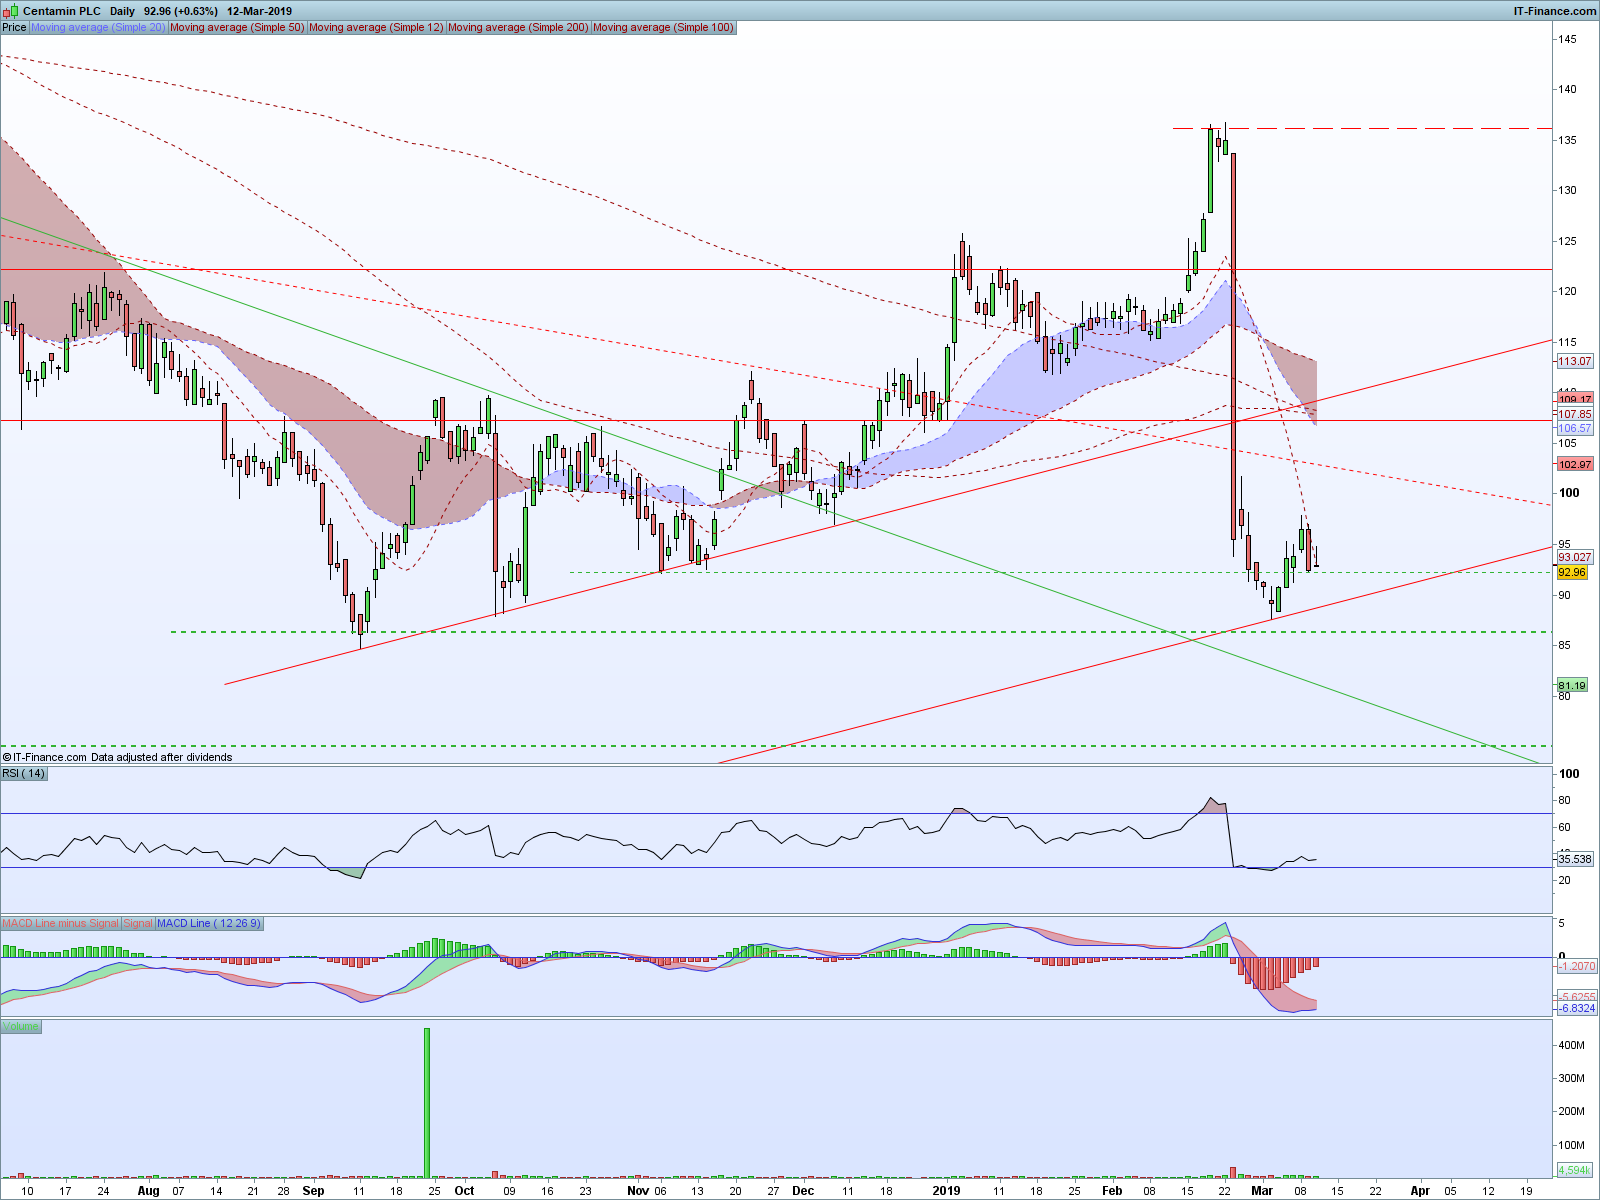
Task: Select the Moving average (Simple 50) legend label
Action: click(237, 27)
